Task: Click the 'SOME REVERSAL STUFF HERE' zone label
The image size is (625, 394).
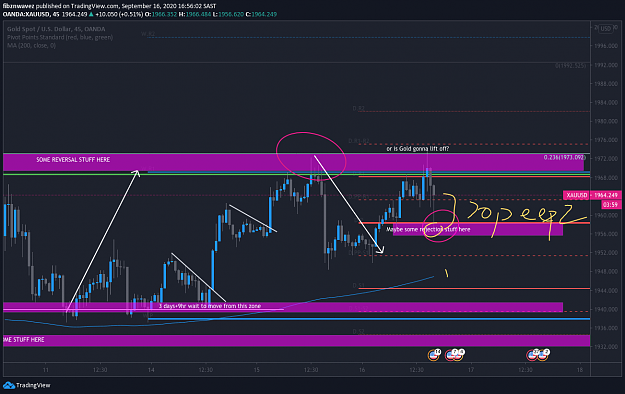Action: (73, 160)
